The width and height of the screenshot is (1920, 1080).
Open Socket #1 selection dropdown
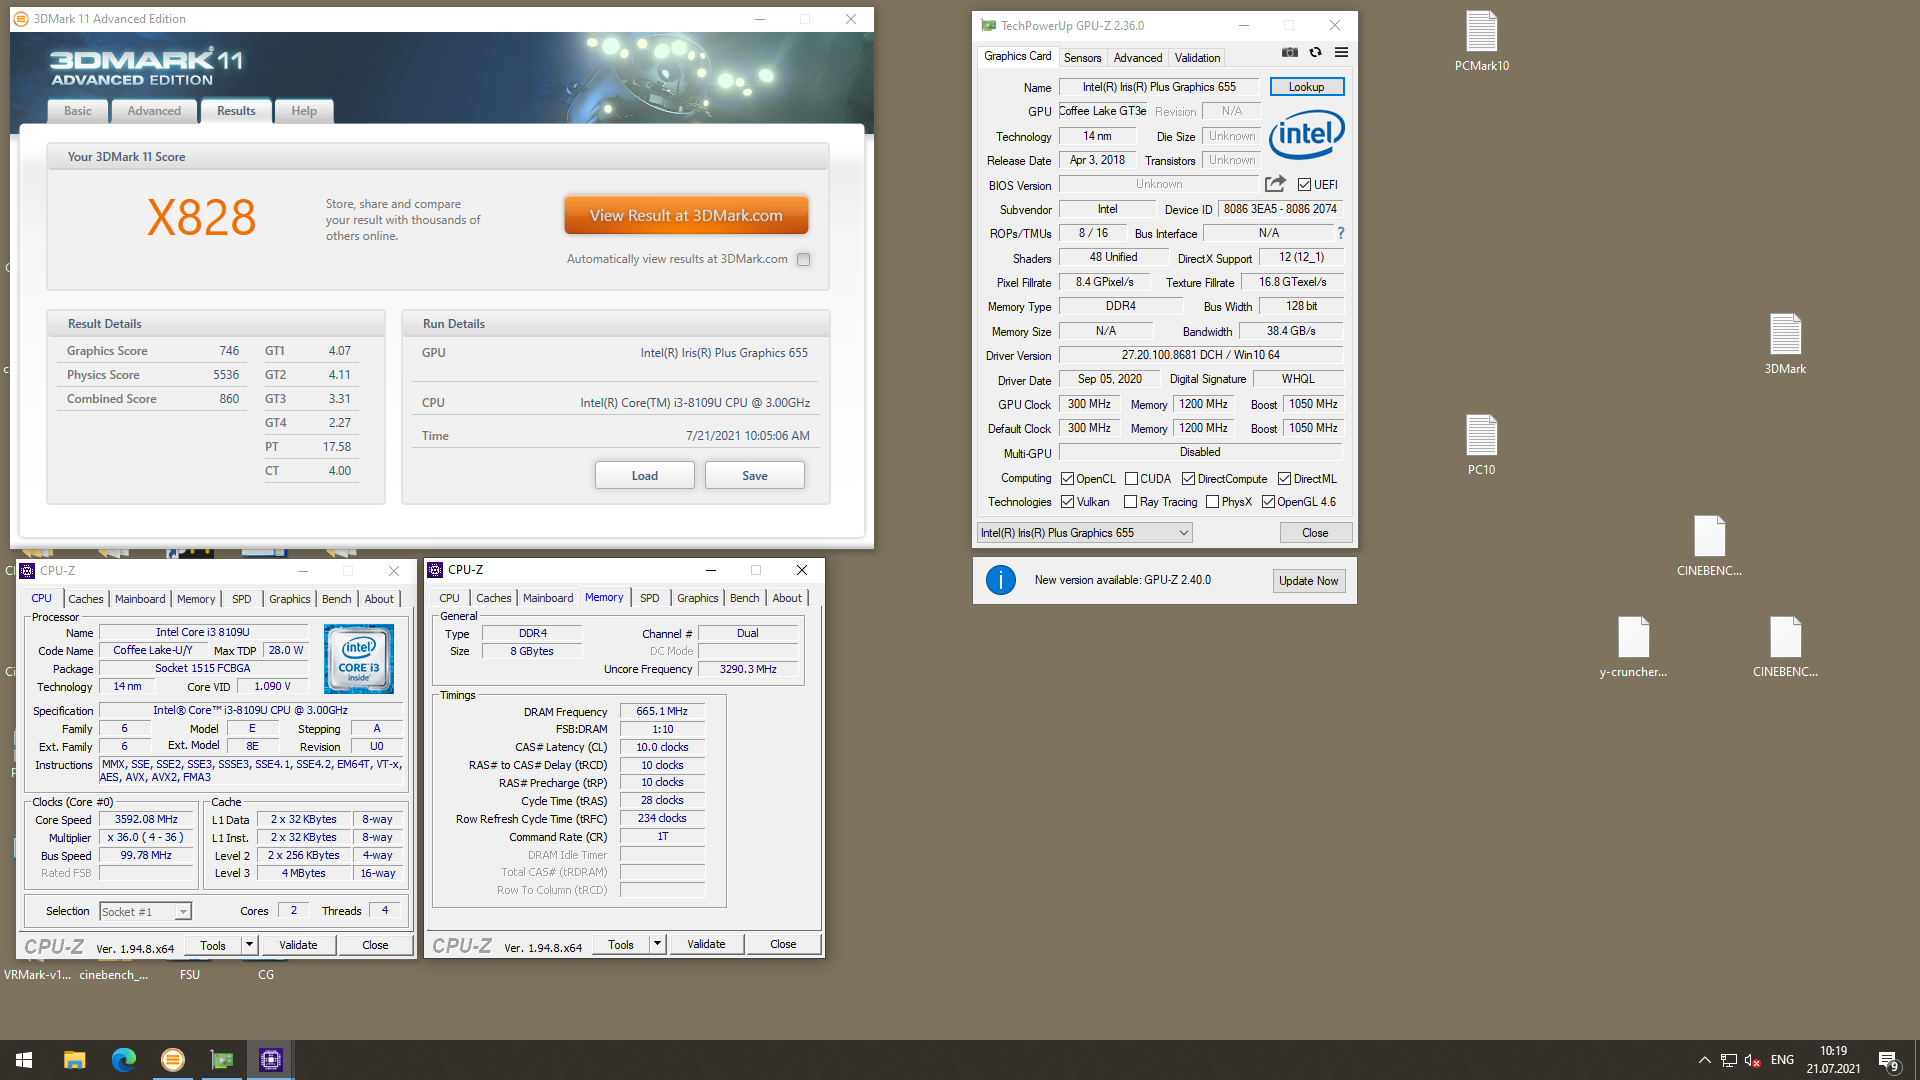pos(145,912)
